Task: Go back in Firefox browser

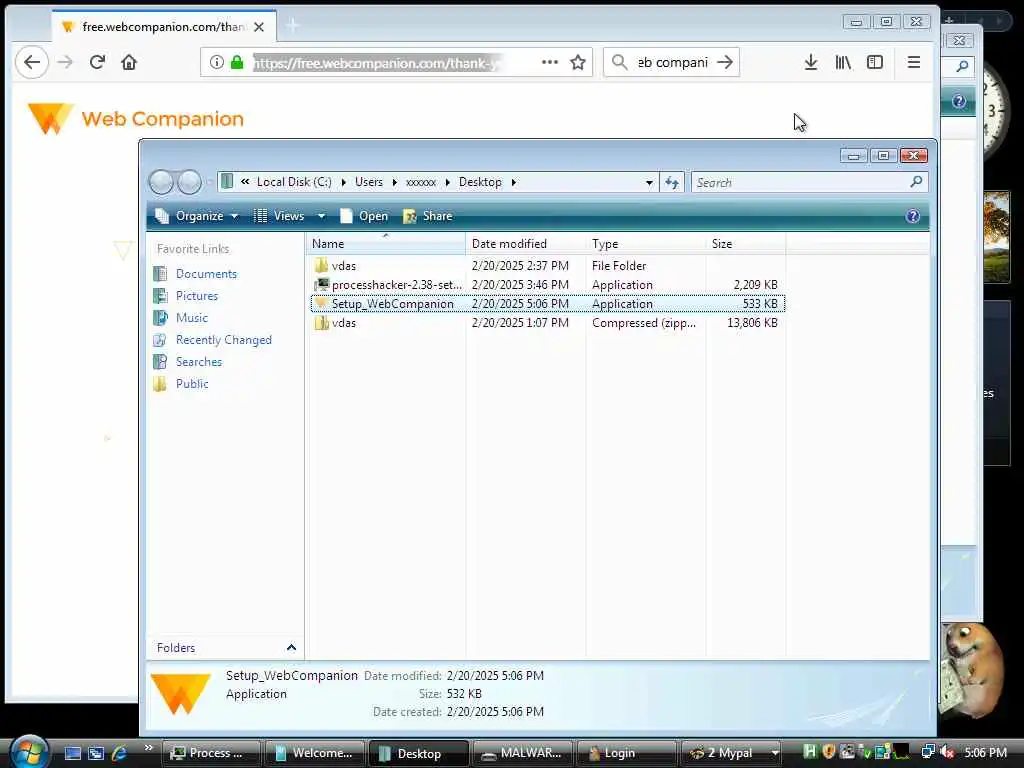Action: tap(31, 63)
